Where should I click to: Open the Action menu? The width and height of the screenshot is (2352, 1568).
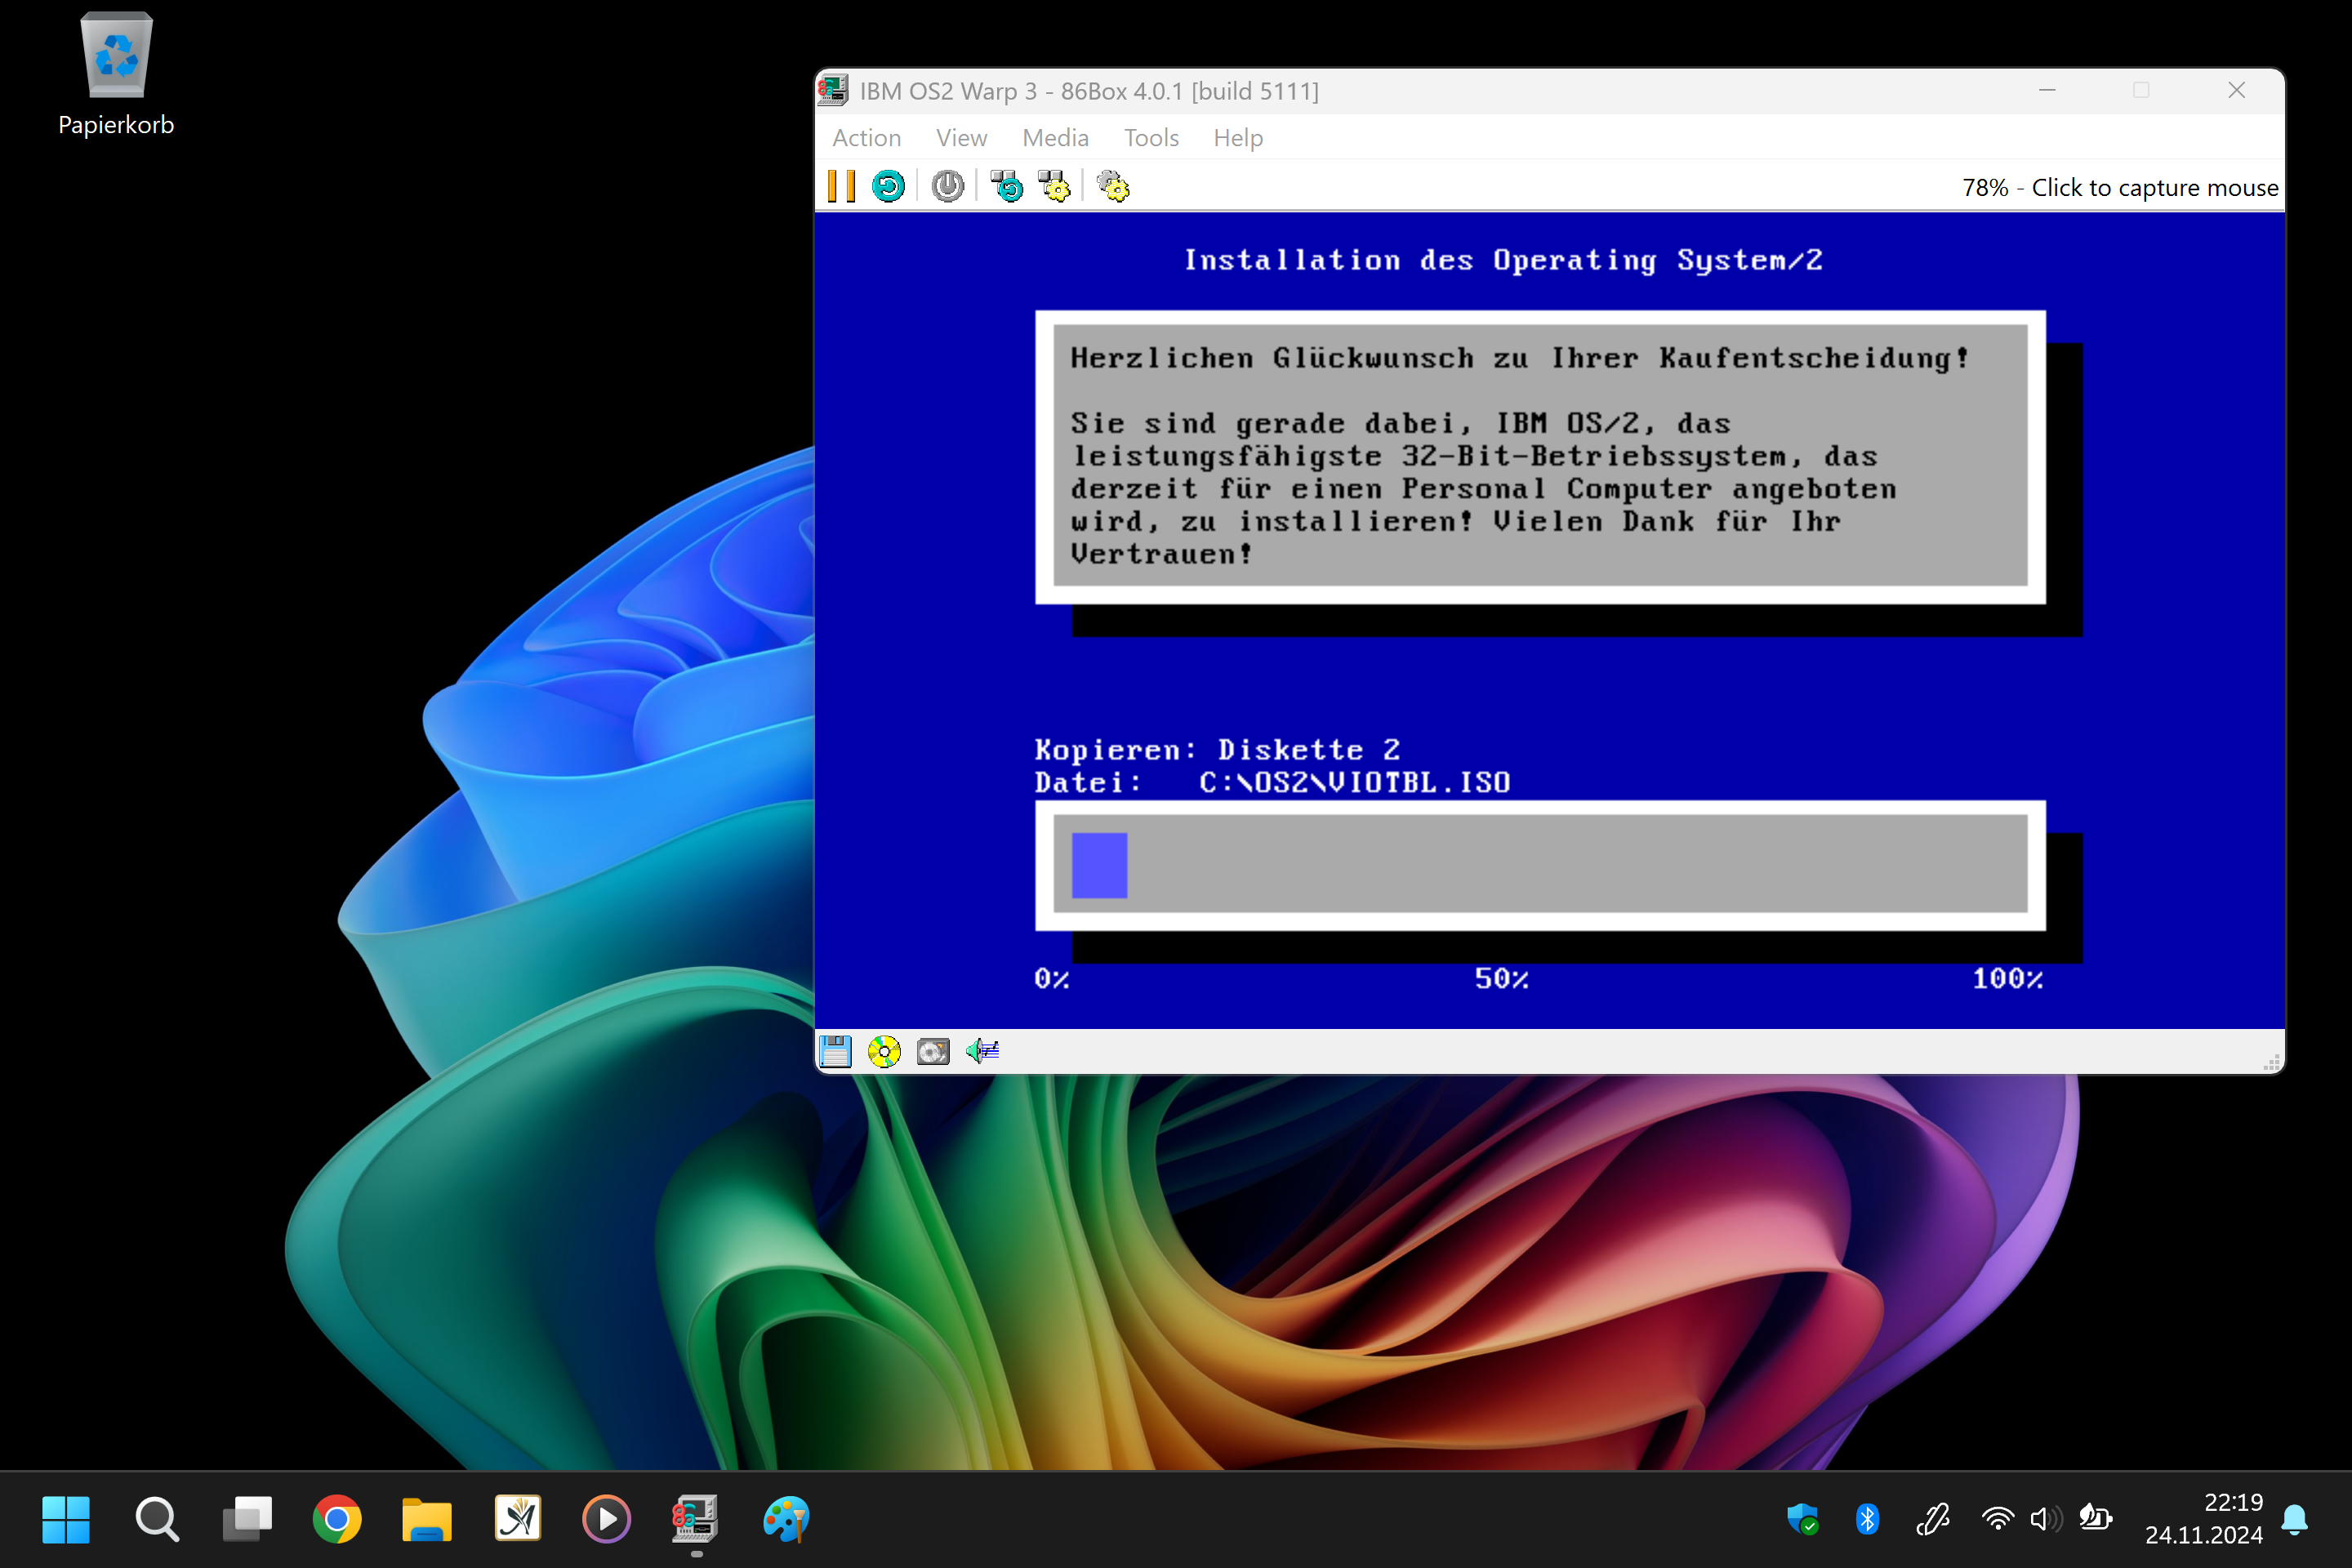click(x=867, y=138)
